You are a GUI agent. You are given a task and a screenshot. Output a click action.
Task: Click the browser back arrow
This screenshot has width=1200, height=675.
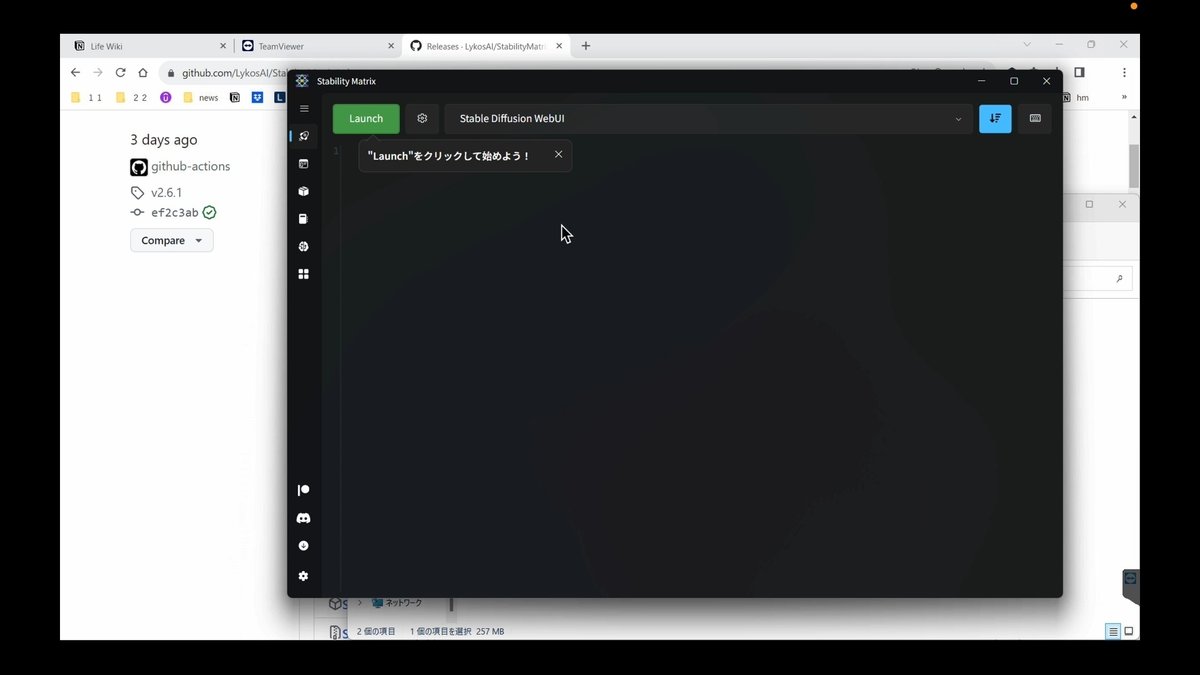click(x=75, y=73)
